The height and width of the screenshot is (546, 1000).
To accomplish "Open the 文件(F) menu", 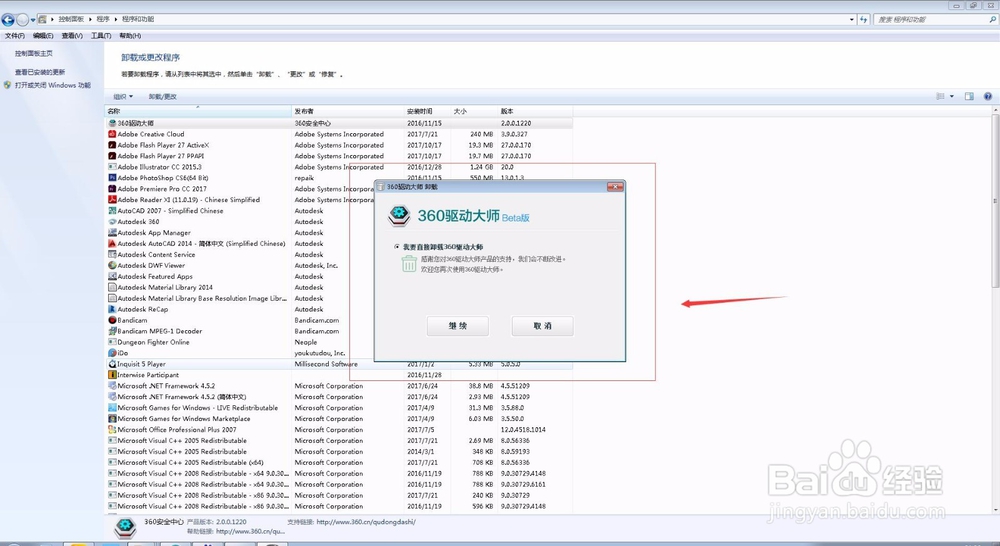I will click(15, 36).
